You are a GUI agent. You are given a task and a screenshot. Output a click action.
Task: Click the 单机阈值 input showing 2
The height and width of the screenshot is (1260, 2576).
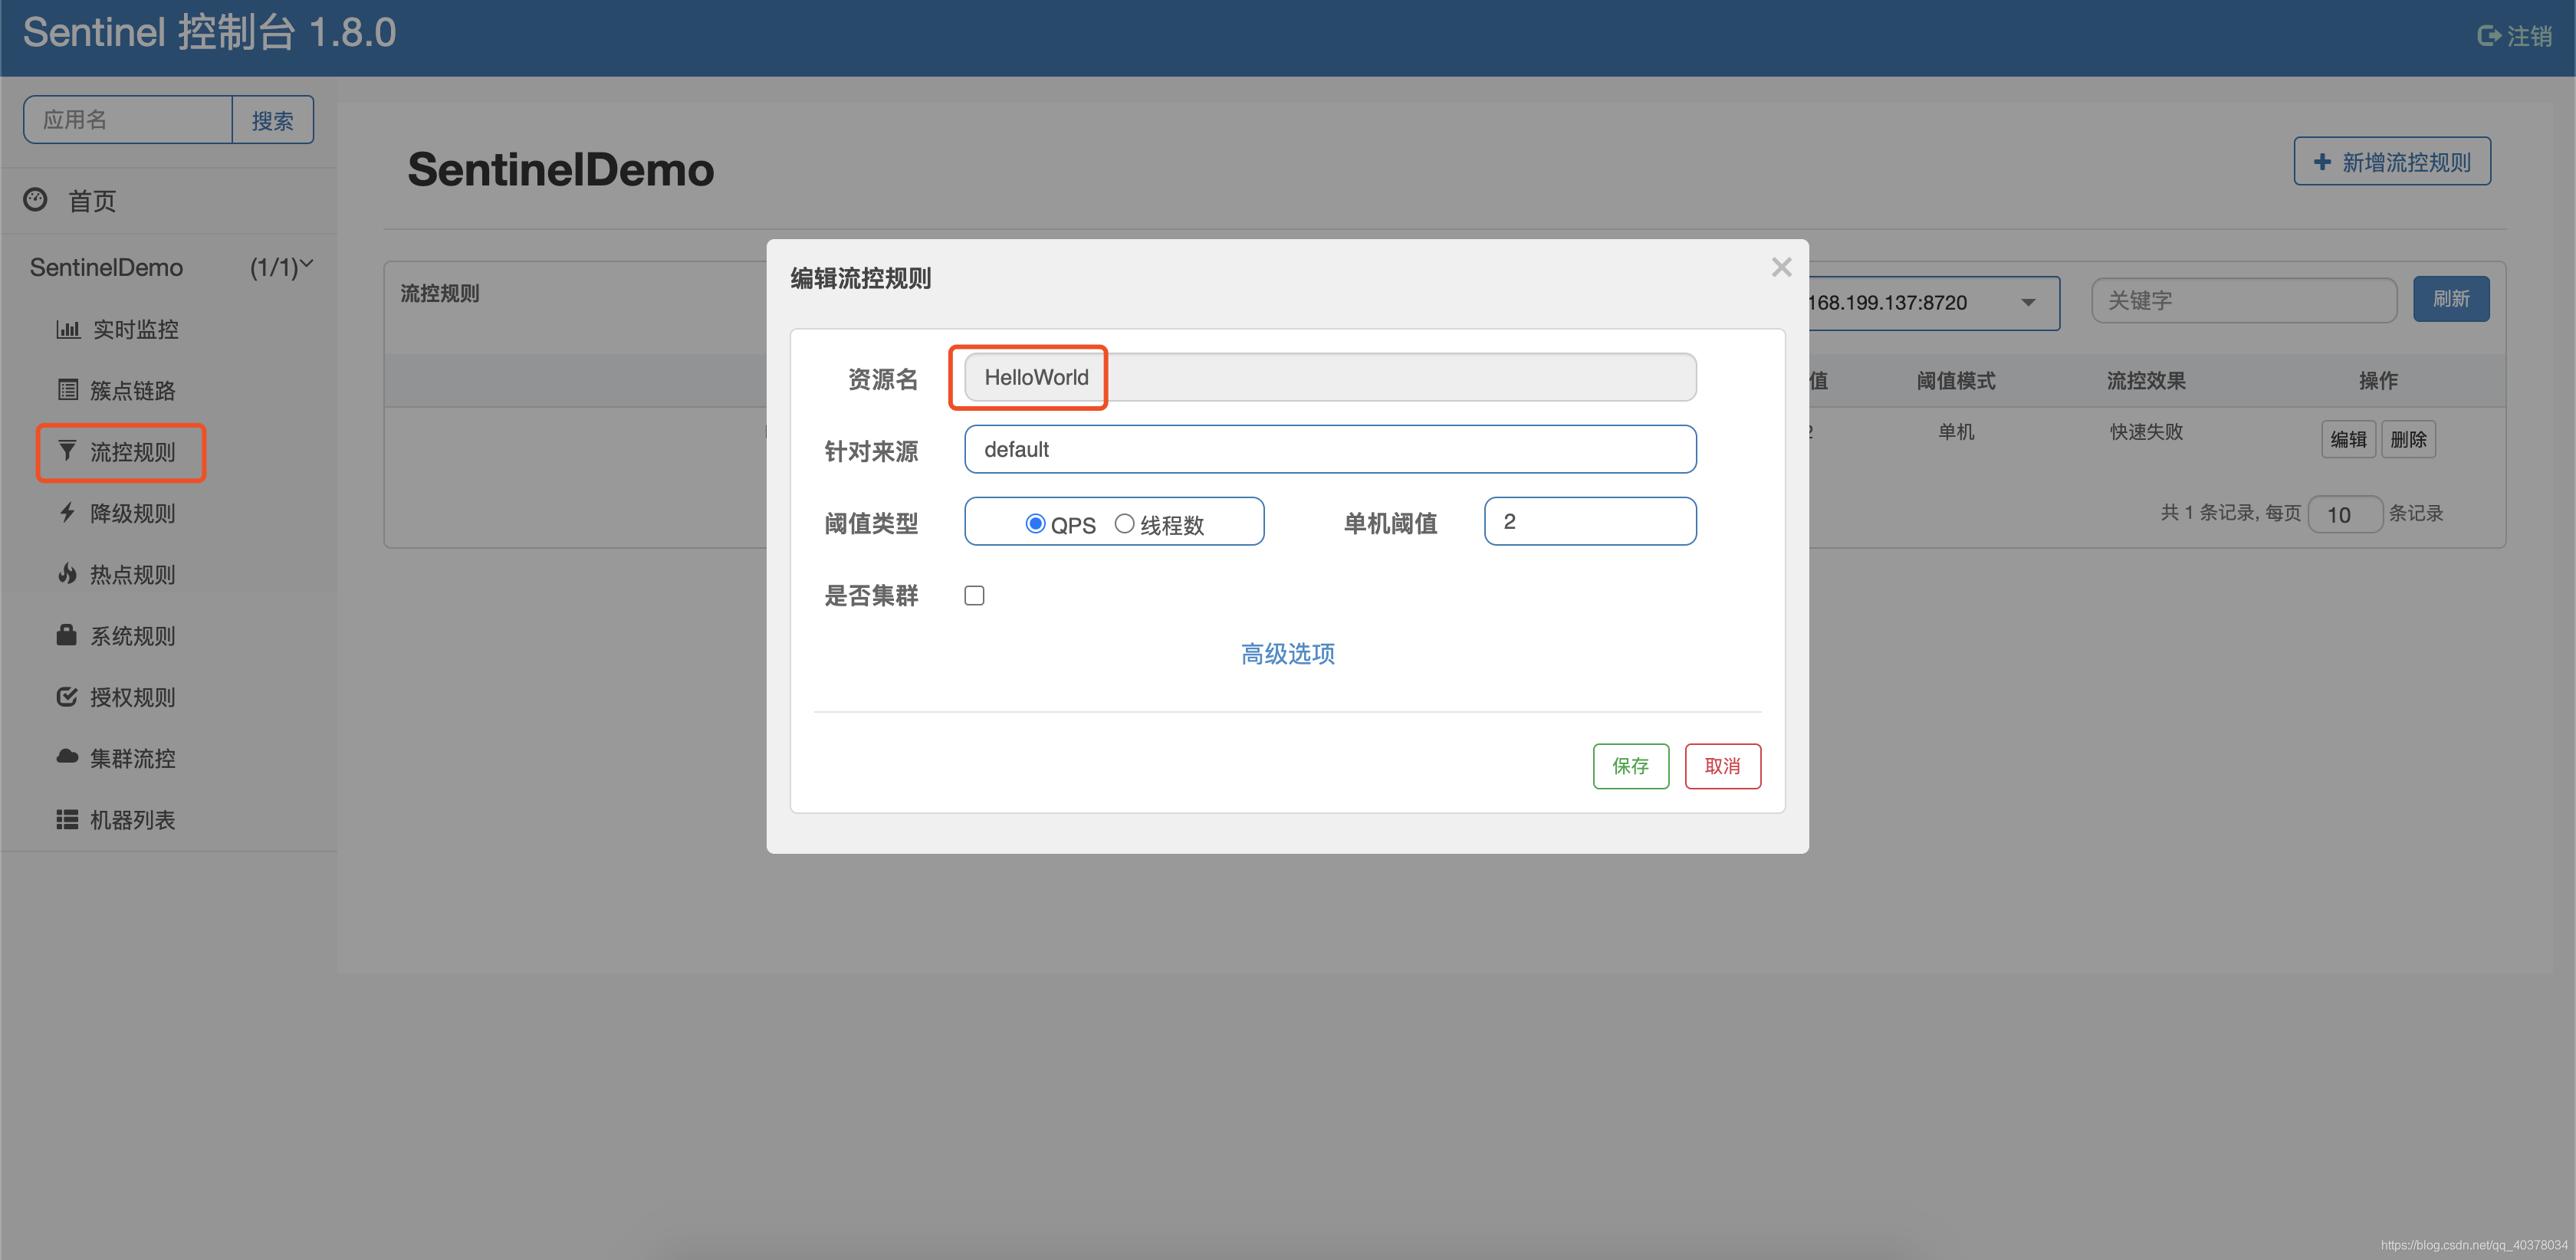pos(1590,521)
